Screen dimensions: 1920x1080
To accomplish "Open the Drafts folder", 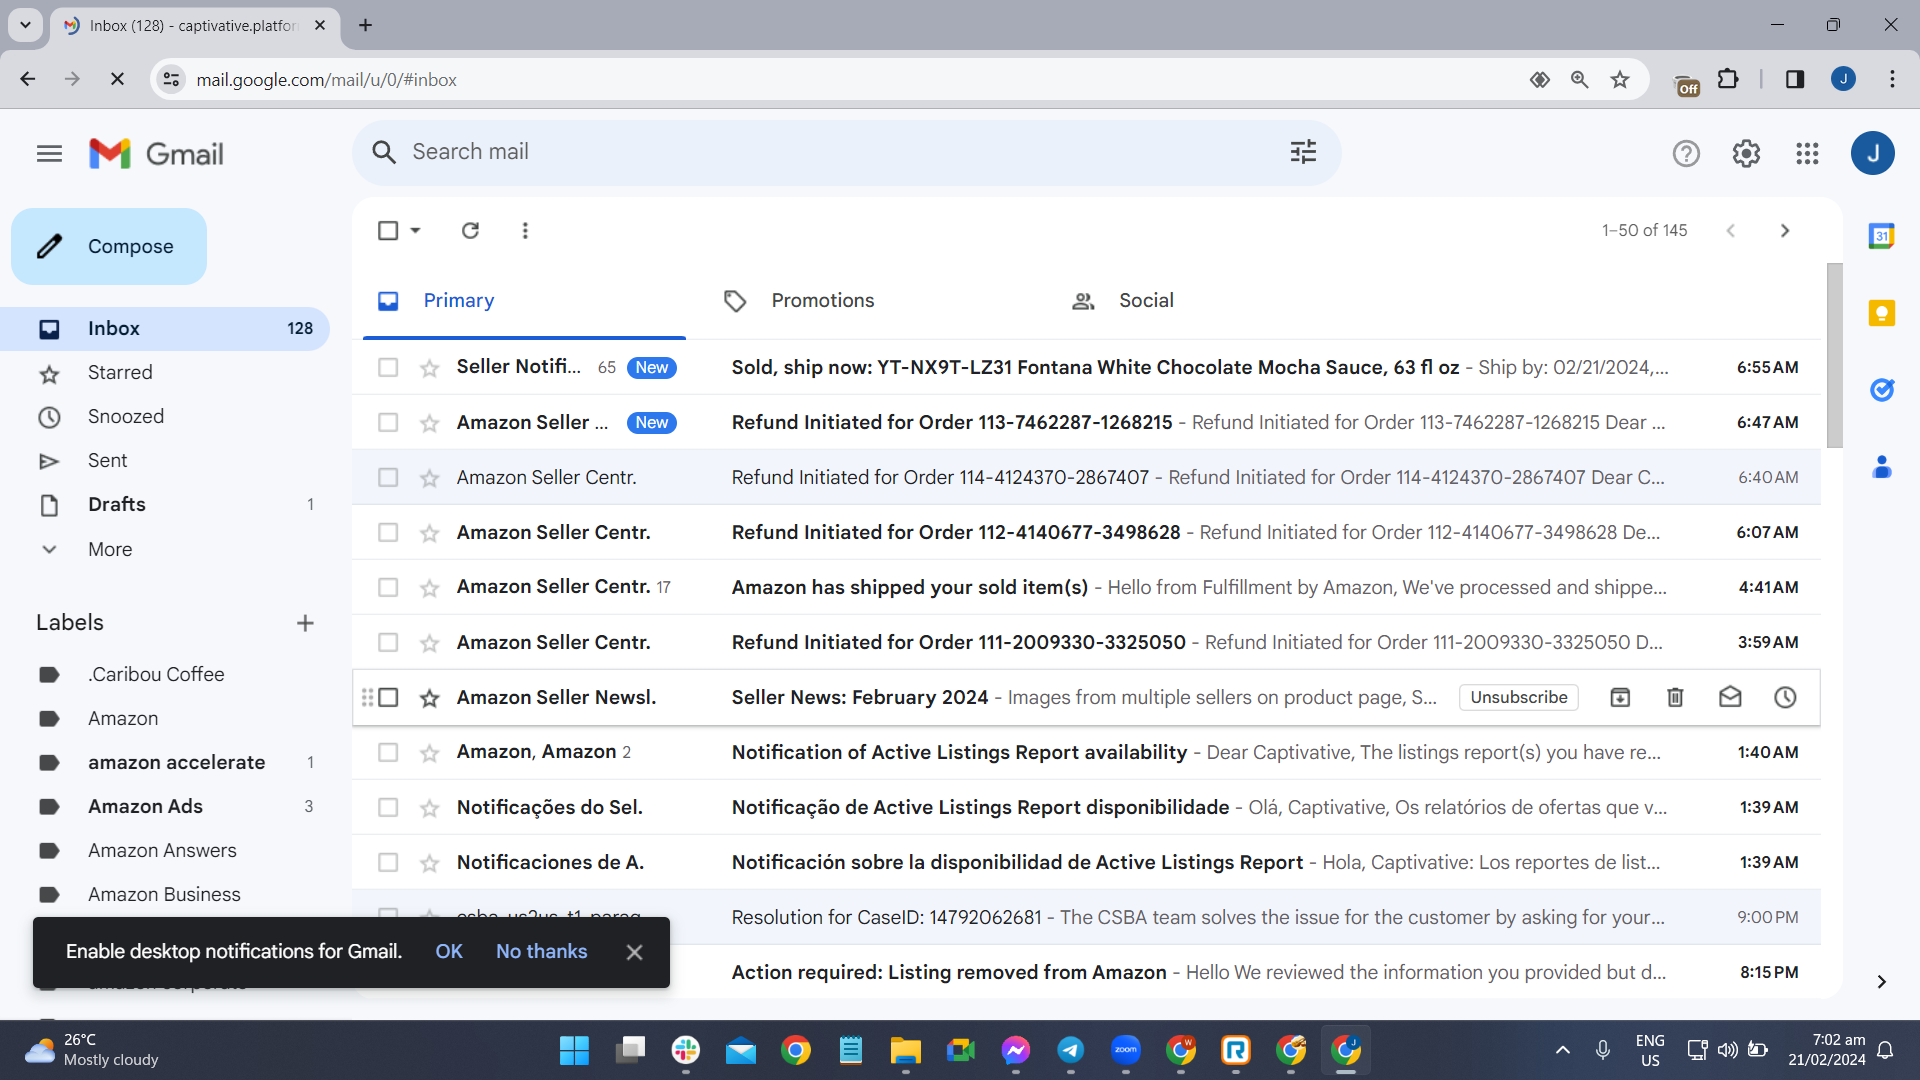I will [165, 505].
